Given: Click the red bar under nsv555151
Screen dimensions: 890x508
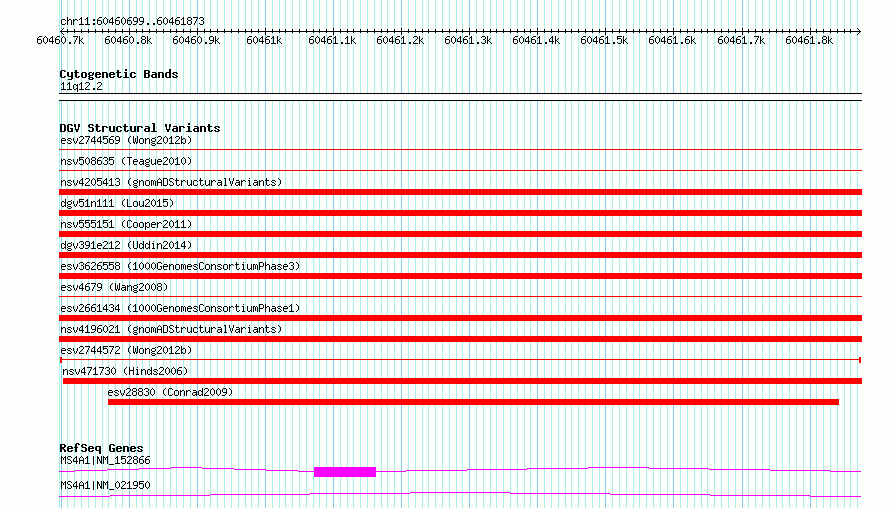Looking at the screenshot, I should click(460, 234).
